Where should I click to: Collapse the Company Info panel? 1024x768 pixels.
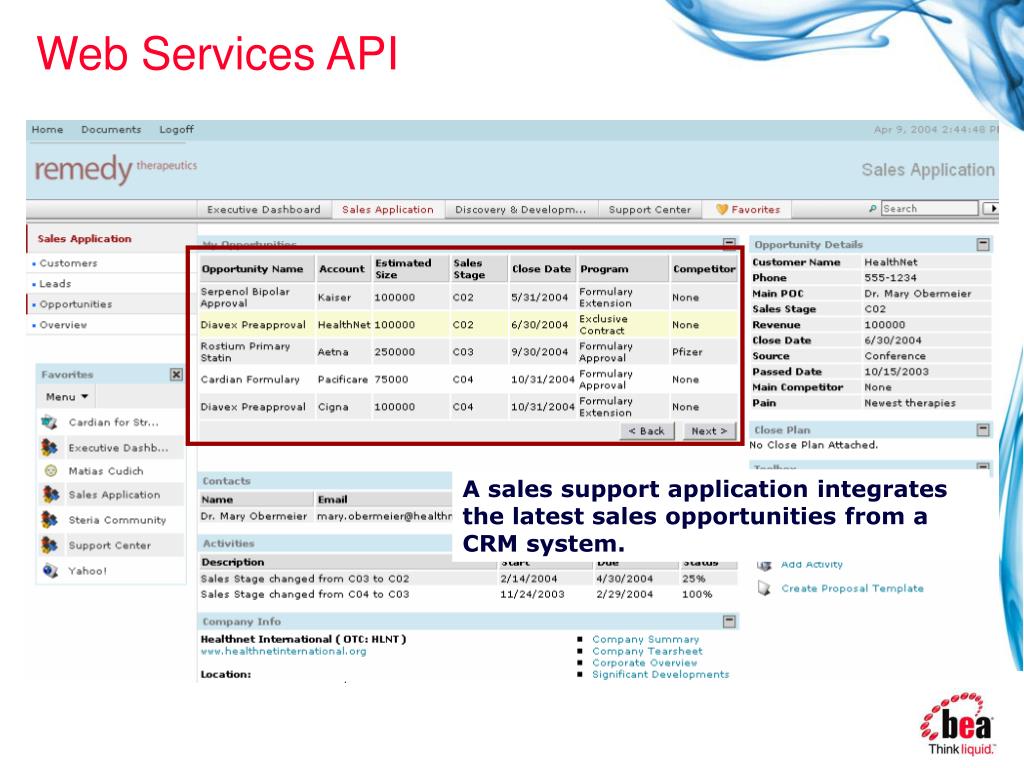coord(729,621)
